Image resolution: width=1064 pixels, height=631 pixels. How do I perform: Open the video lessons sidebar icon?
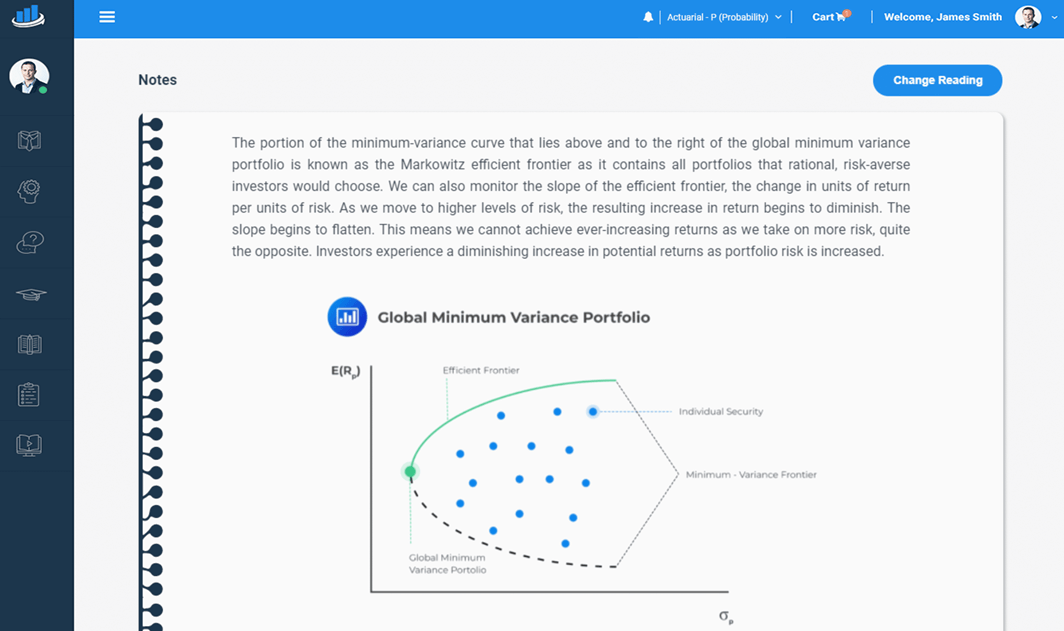click(x=29, y=445)
